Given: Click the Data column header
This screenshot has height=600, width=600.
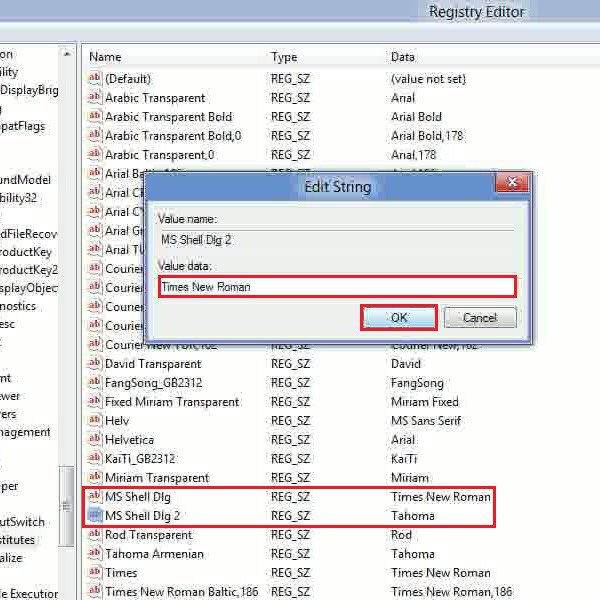Looking at the screenshot, I should pos(403,57).
